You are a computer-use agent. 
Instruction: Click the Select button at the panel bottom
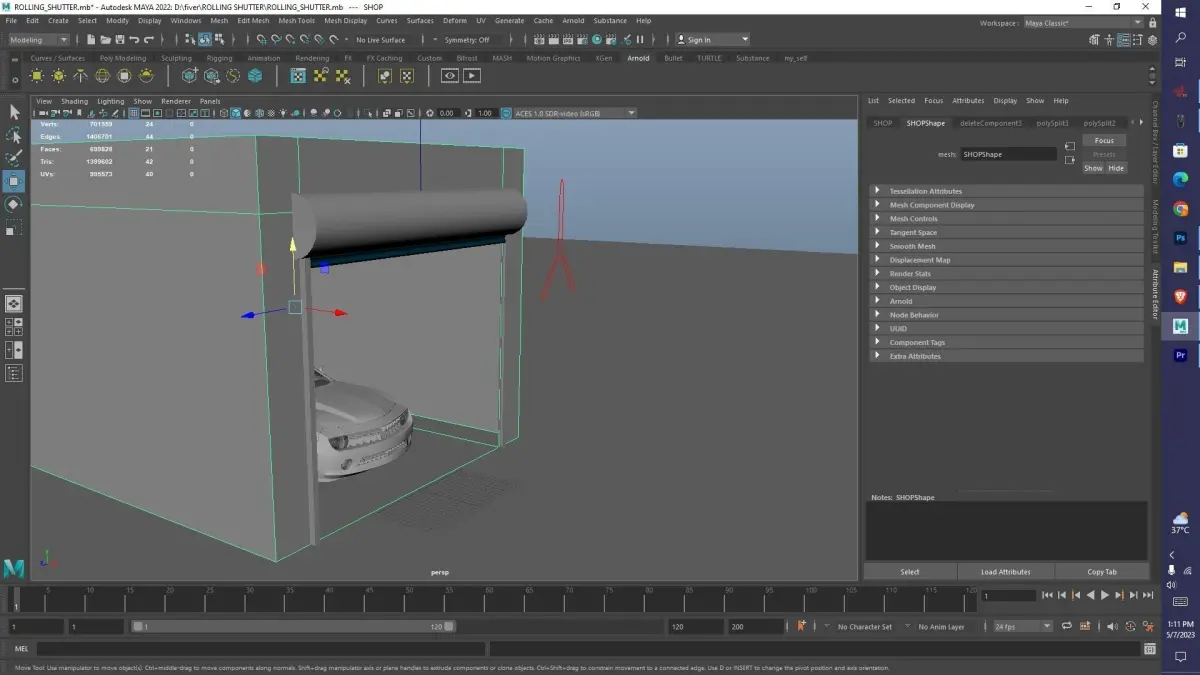[910, 572]
